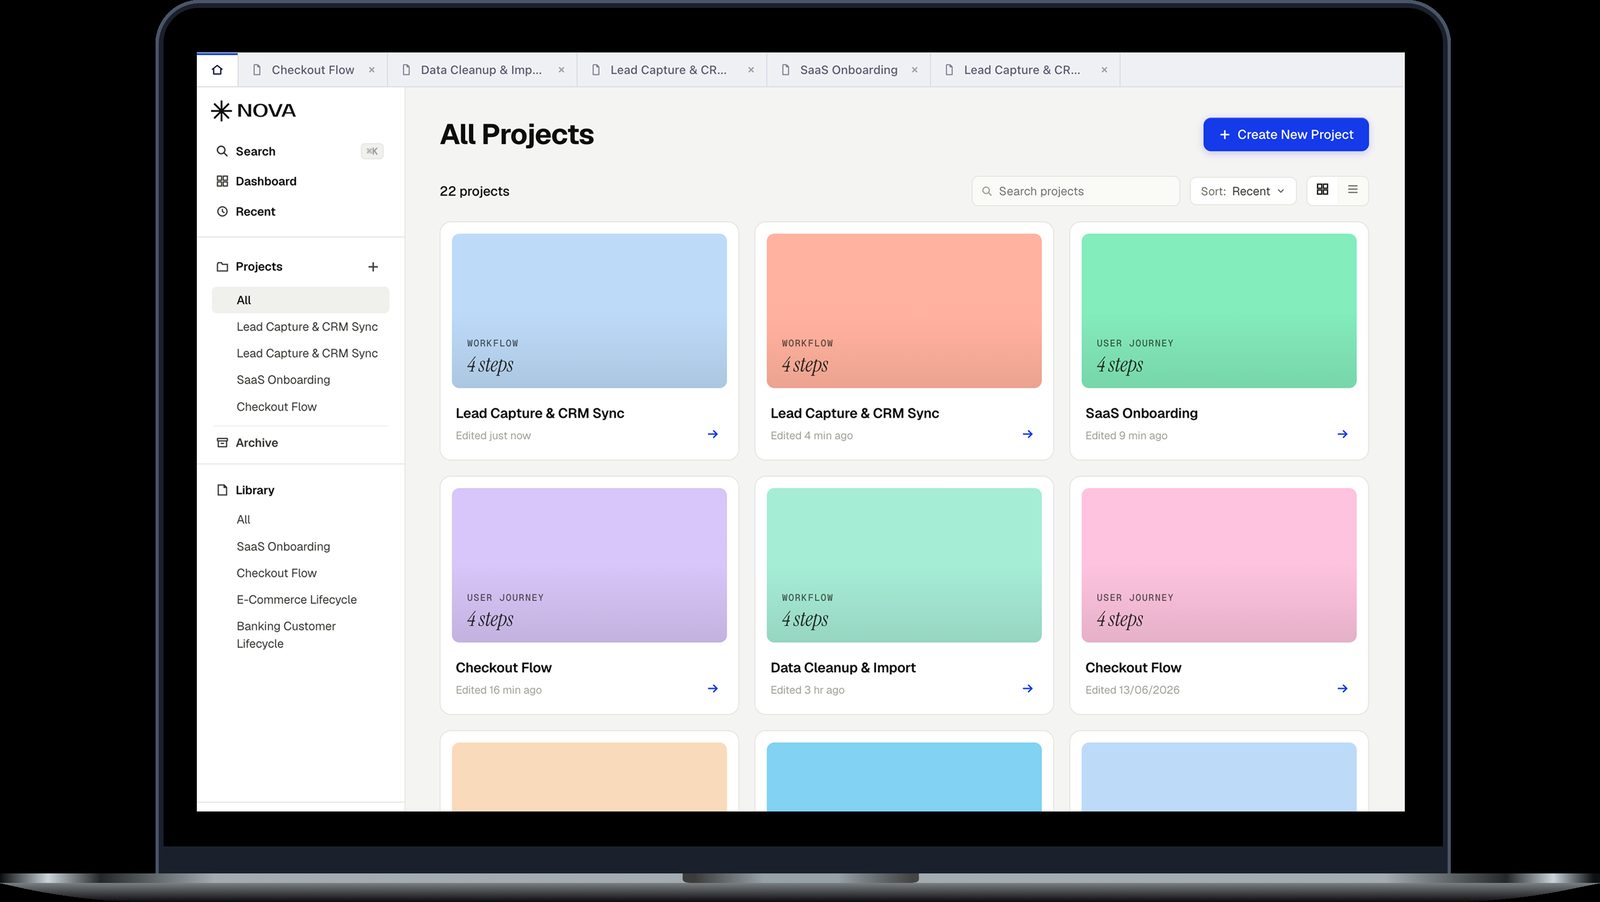Click the arrow on the card edited 16 min ago
Viewport: 1600px width, 902px height.
click(713, 689)
